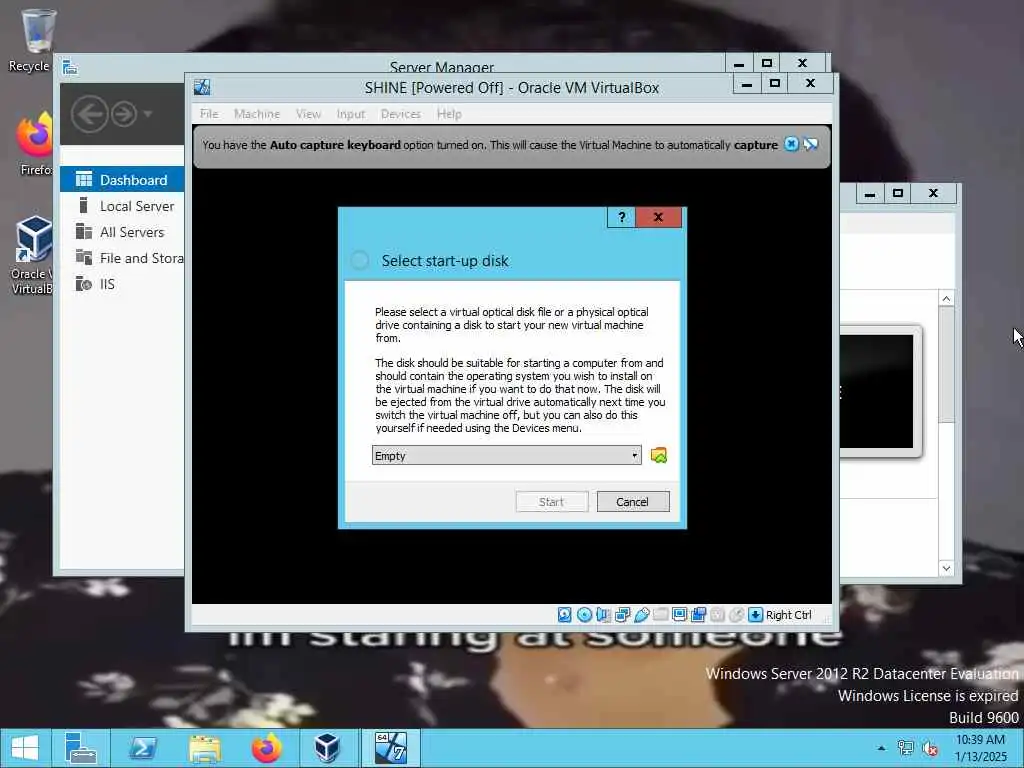Click the disabled Start button

pos(551,502)
